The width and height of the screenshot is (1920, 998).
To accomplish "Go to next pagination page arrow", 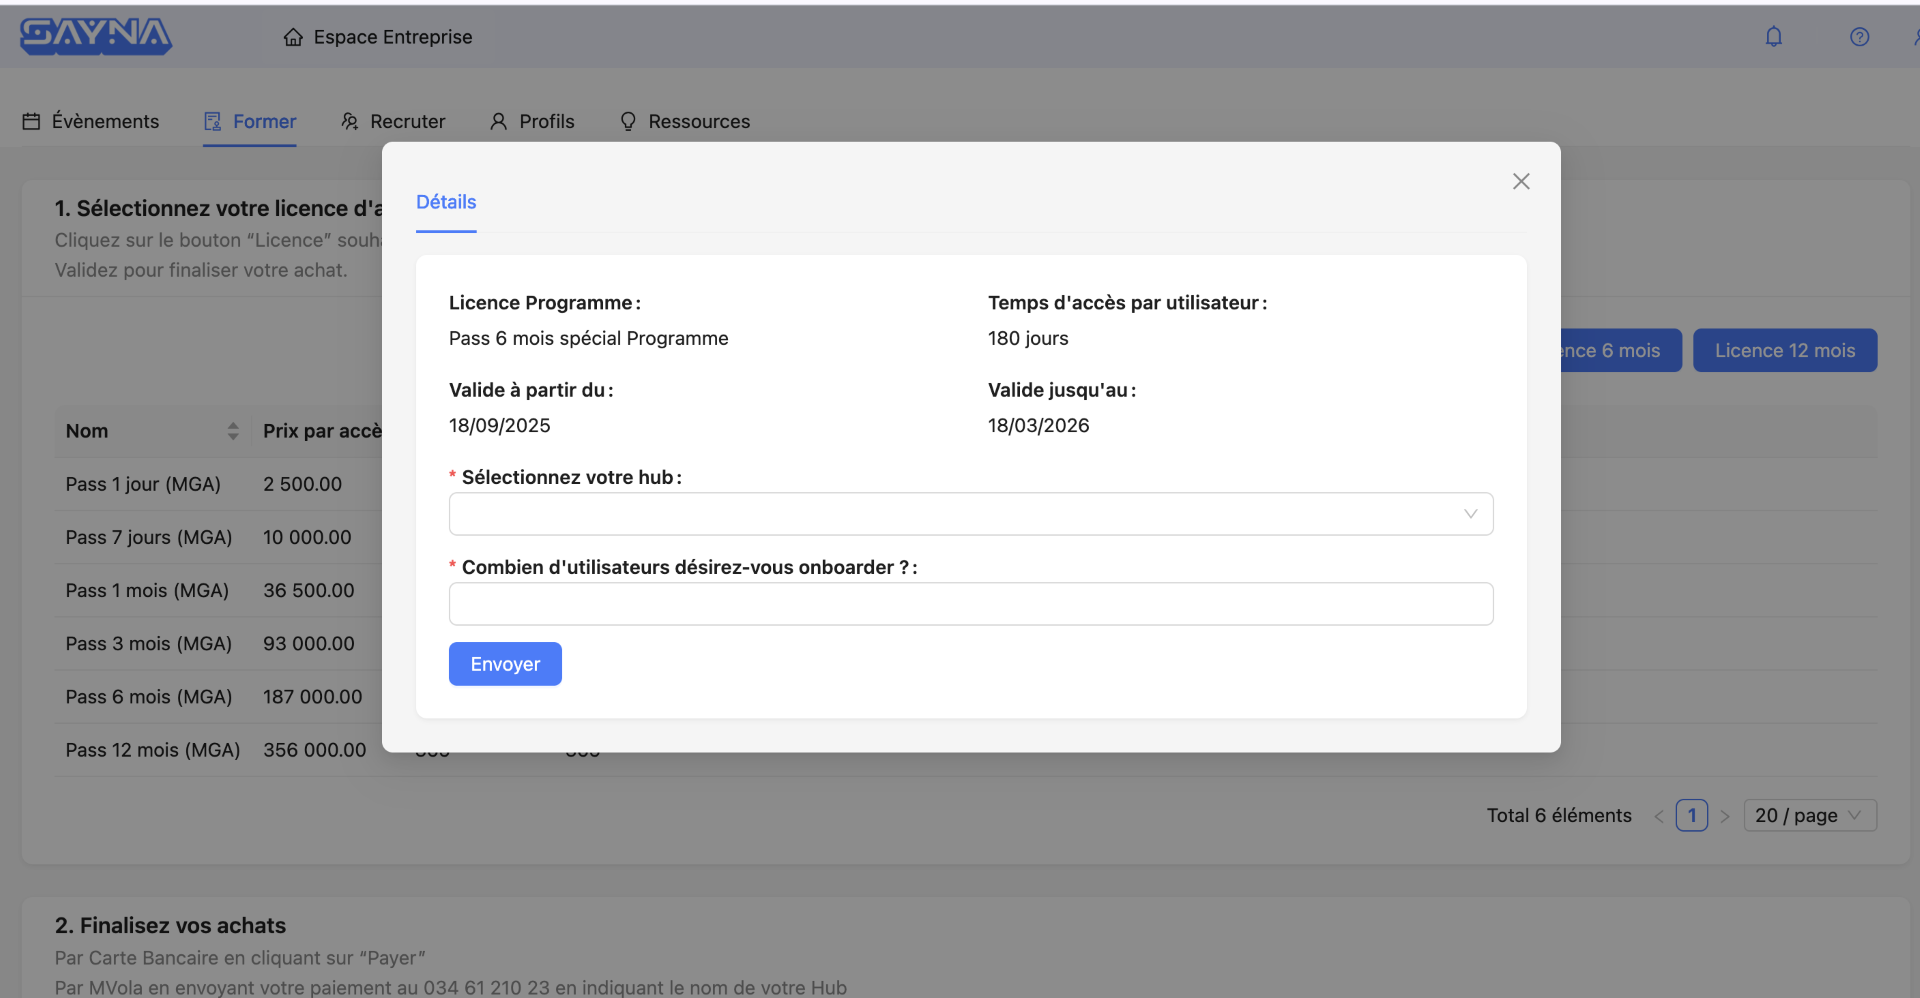I will pyautogui.click(x=1725, y=816).
